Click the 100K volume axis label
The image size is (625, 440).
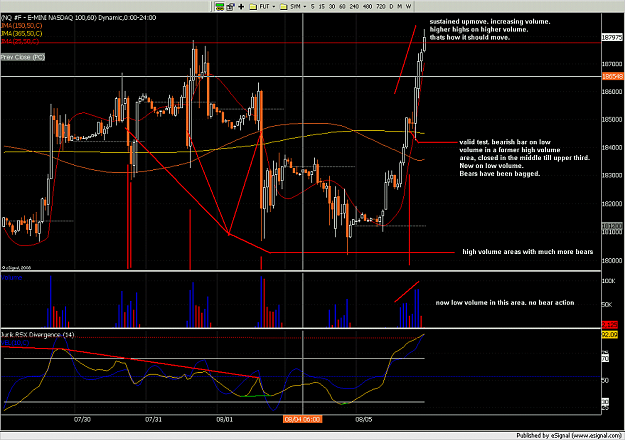tap(608, 281)
